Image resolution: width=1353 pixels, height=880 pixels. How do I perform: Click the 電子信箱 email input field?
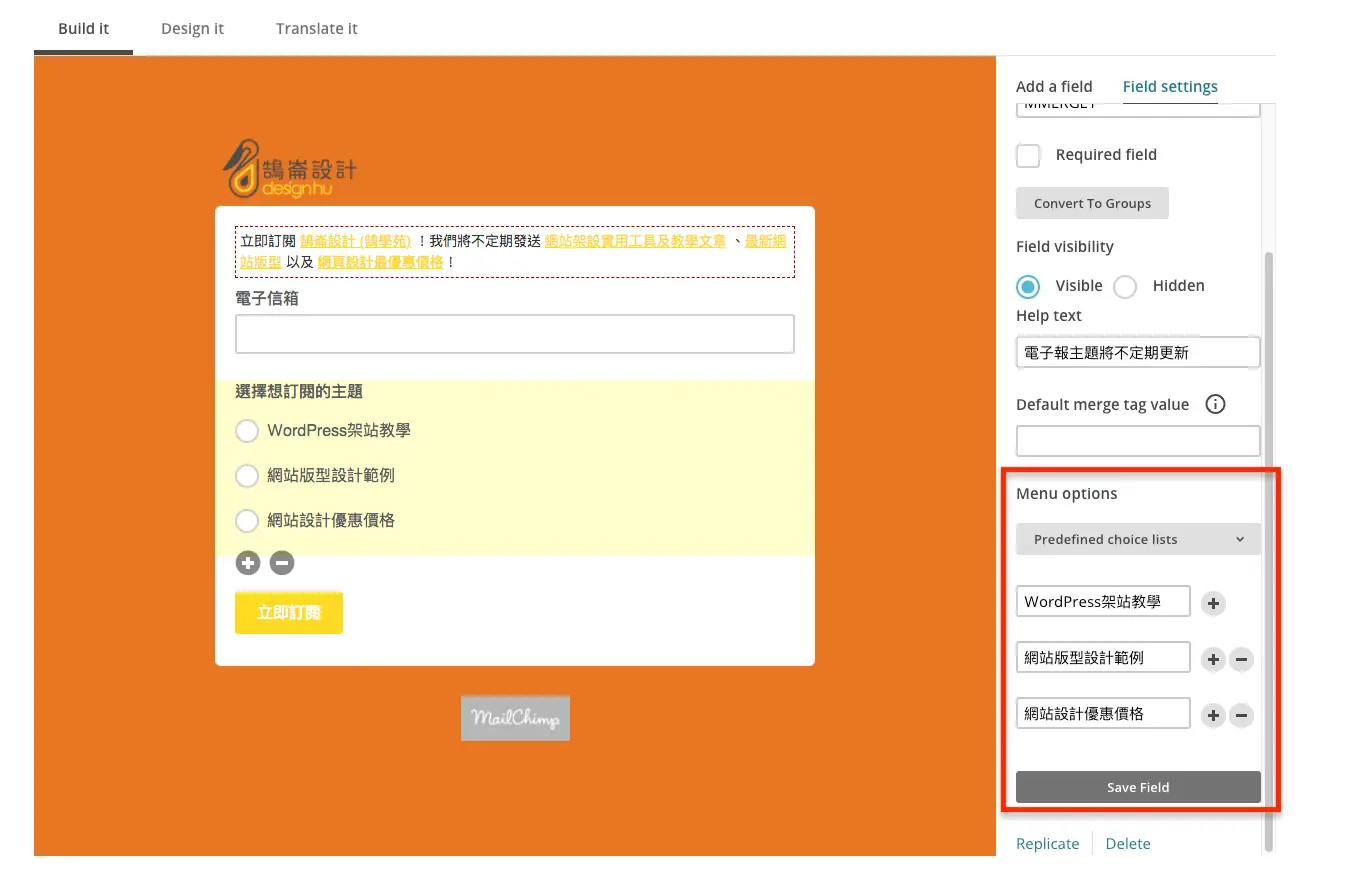[x=515, y=334]
